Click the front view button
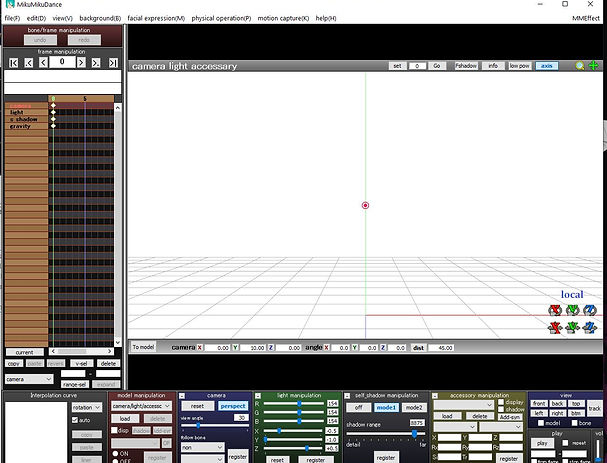 (539, 404)
